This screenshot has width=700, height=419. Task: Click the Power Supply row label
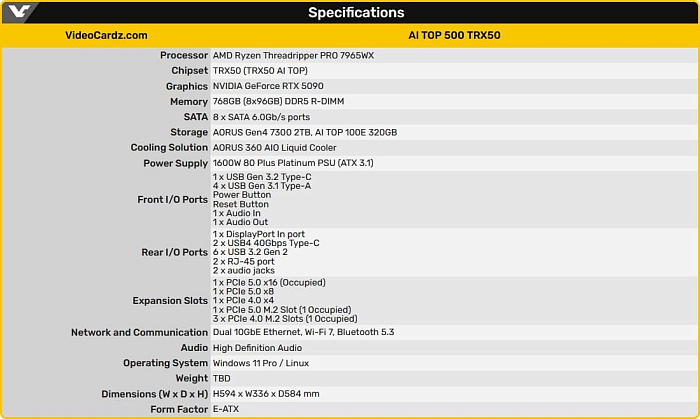tap(175, 163)
